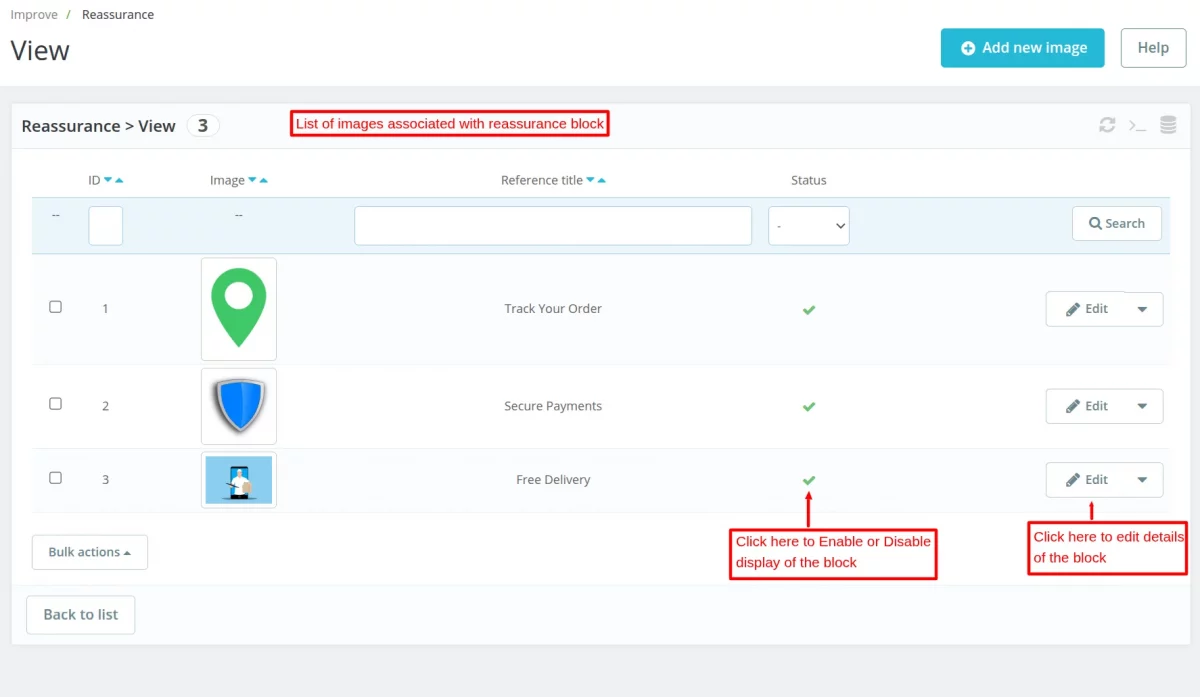
Task: Expand actions arrow for Track Your Order
Action: tap(1143, 309)
